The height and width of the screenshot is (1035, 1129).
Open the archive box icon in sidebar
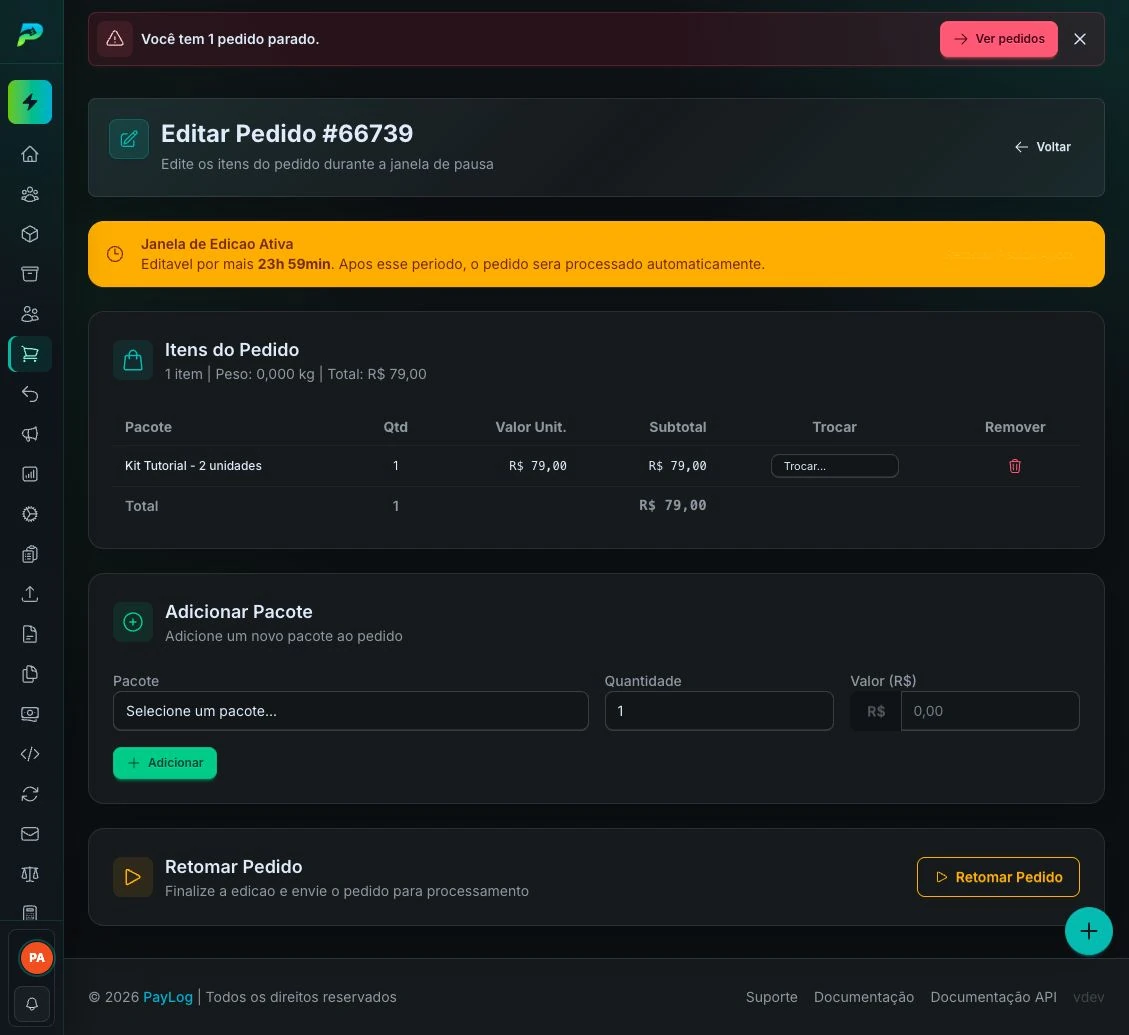pyautogui.click(x=30, y=274)
